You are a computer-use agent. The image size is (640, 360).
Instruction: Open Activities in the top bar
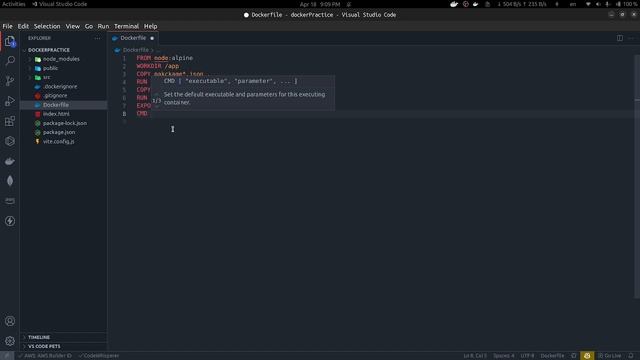point(13,4)
